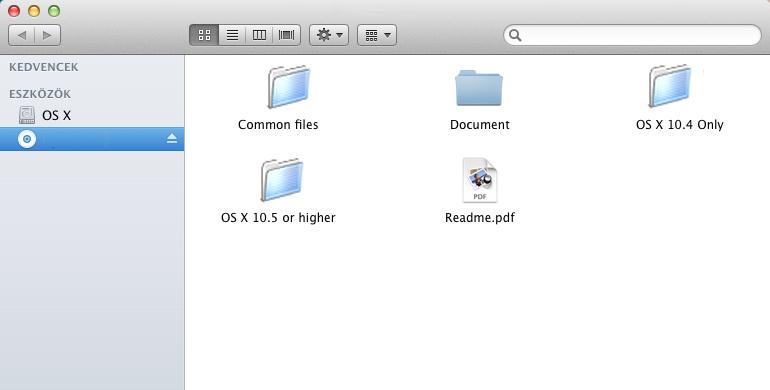
Task: Zoom the window with the green button
Action: pos(54,10)
